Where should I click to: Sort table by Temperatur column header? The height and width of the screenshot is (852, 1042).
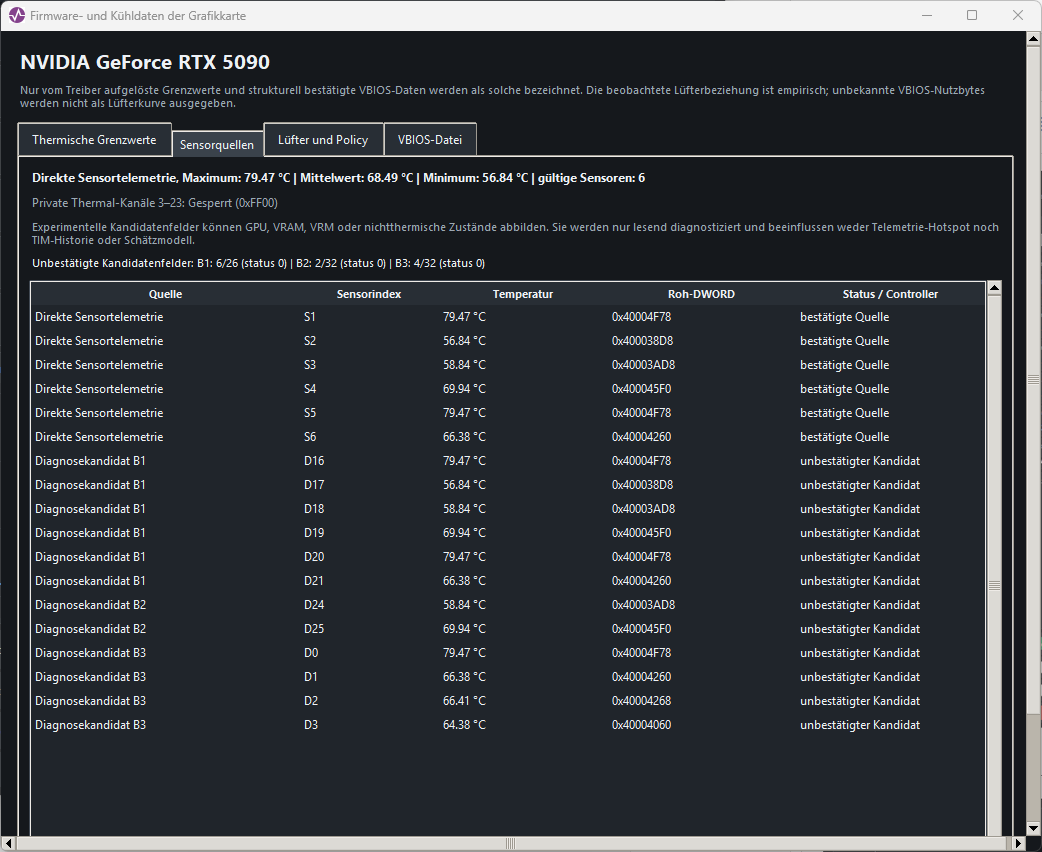523,294
